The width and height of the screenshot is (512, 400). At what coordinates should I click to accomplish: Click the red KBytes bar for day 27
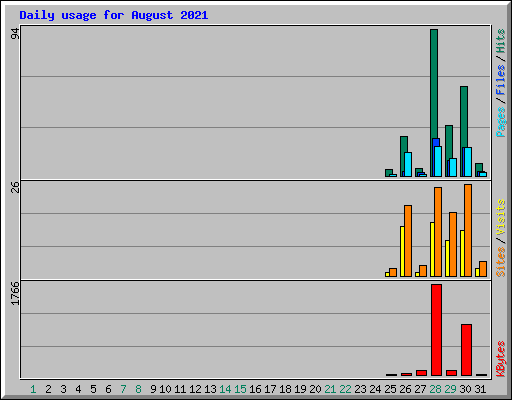click(x=421, y=373)
